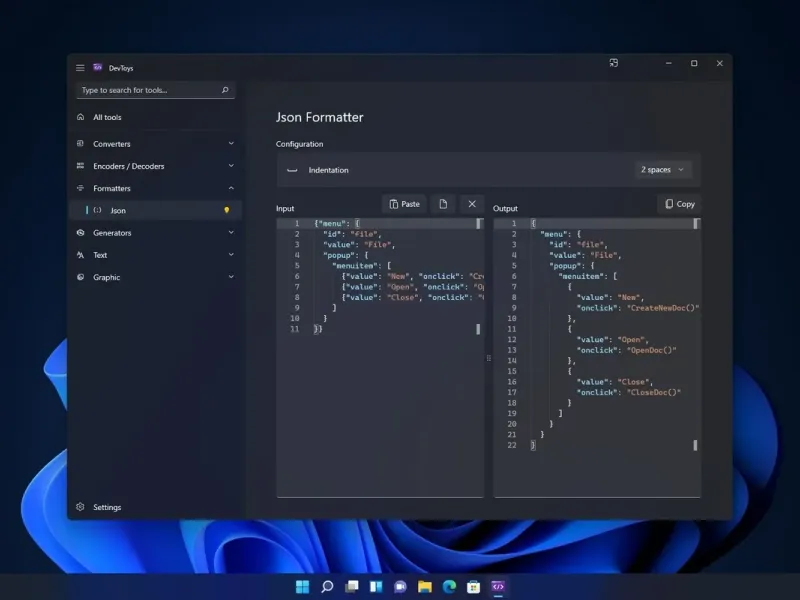Screen dimensions: 800x600
Task: Open Task View from the taskbar
Action: (352, 587)
